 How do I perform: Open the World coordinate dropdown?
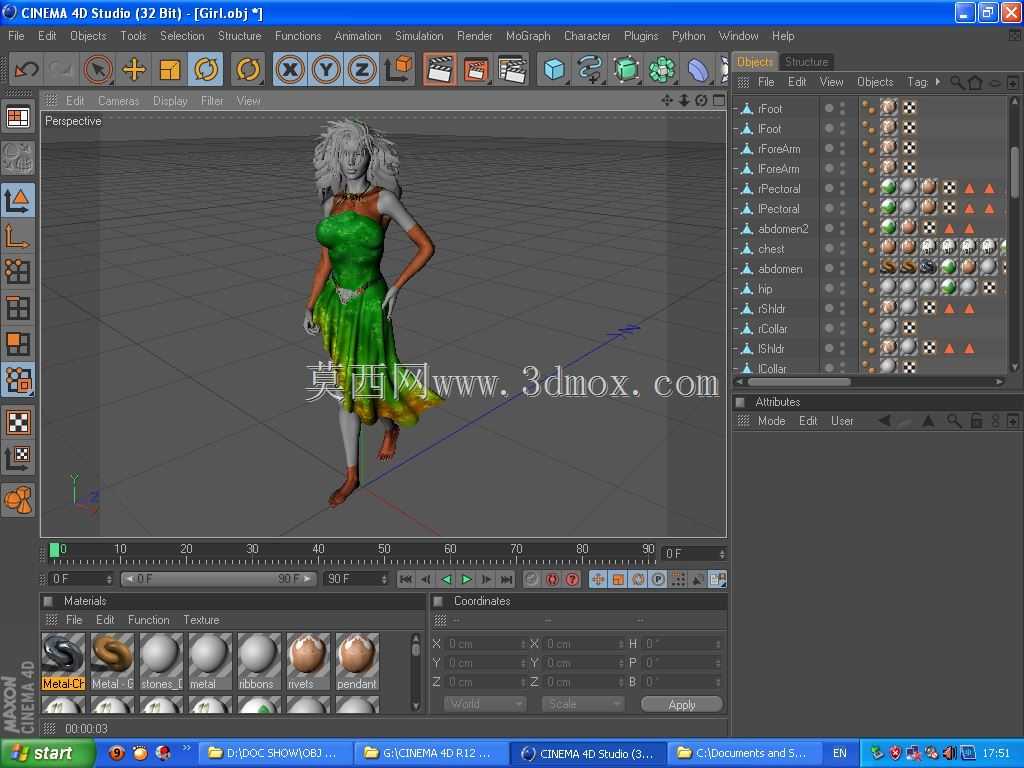point(485,704)
